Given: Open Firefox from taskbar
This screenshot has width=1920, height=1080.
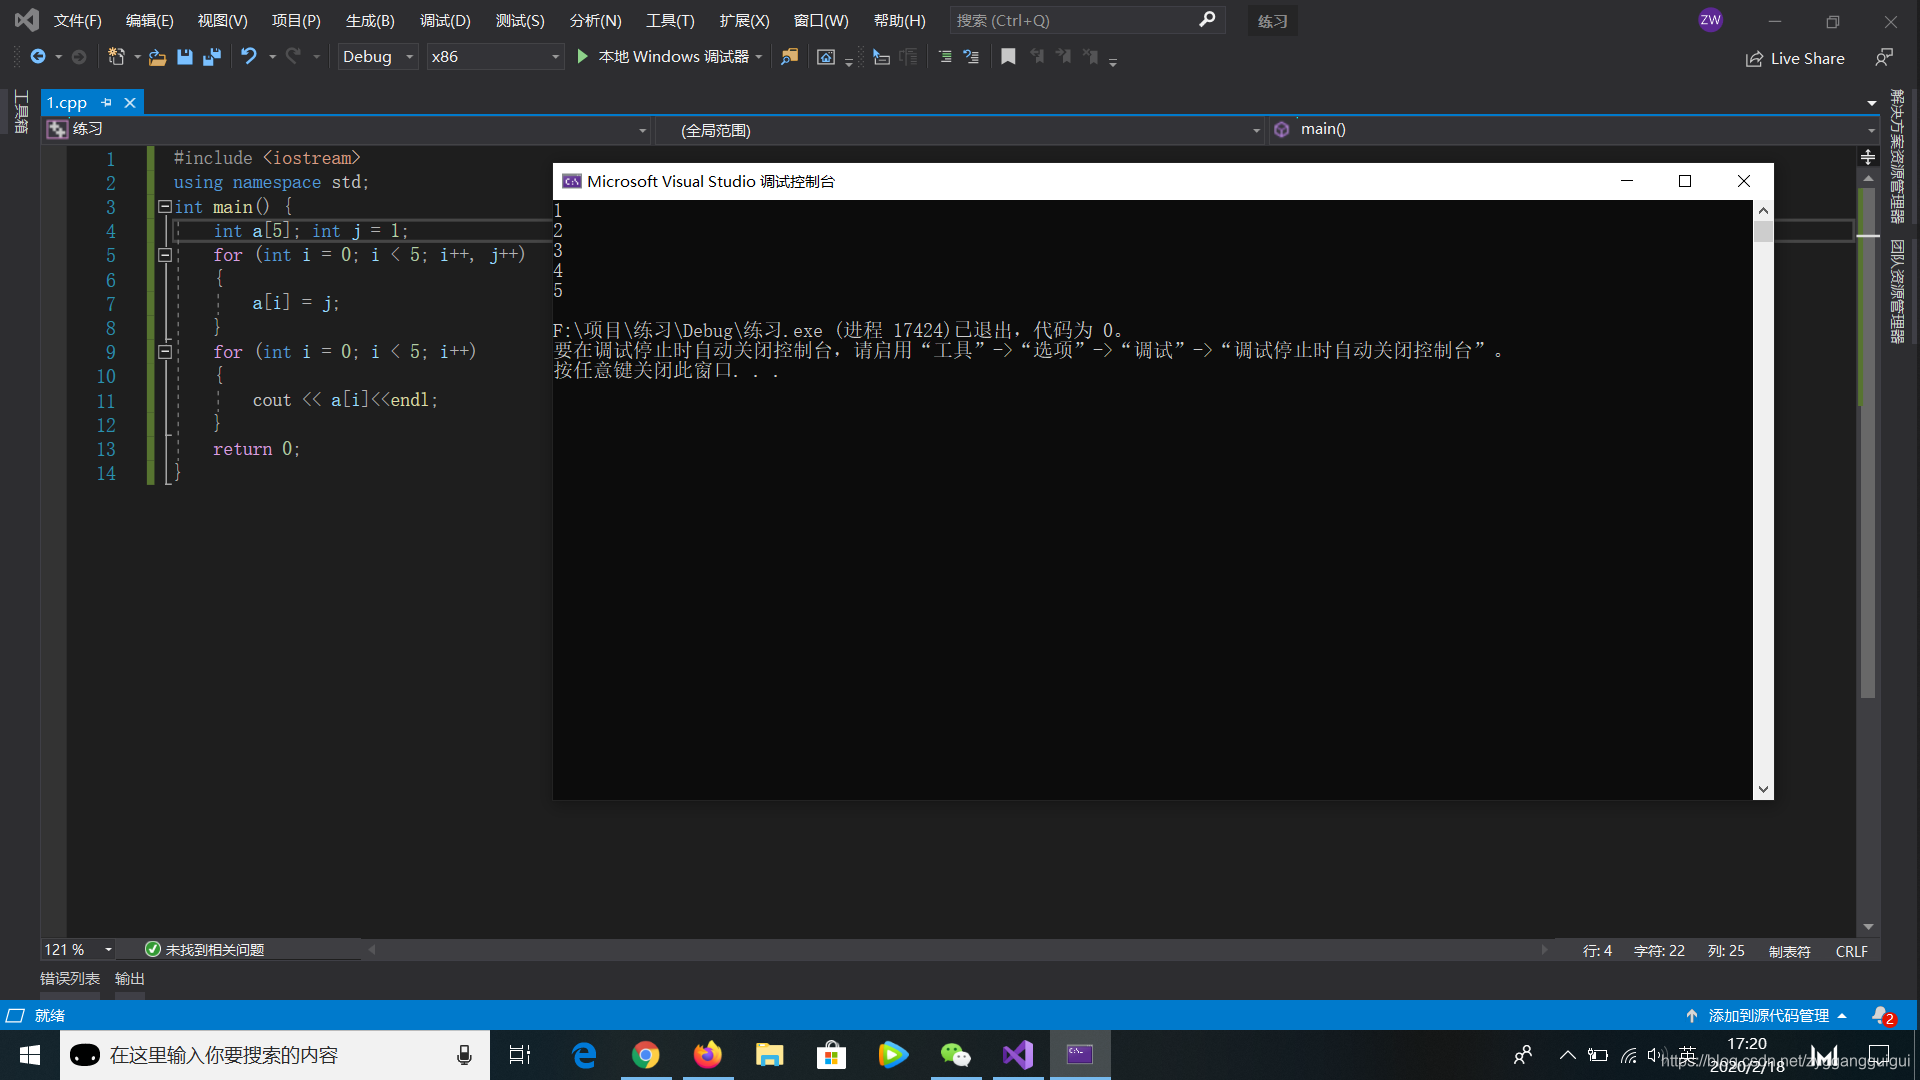Looking at the screenshot, I should click(x=708, y=1055).
